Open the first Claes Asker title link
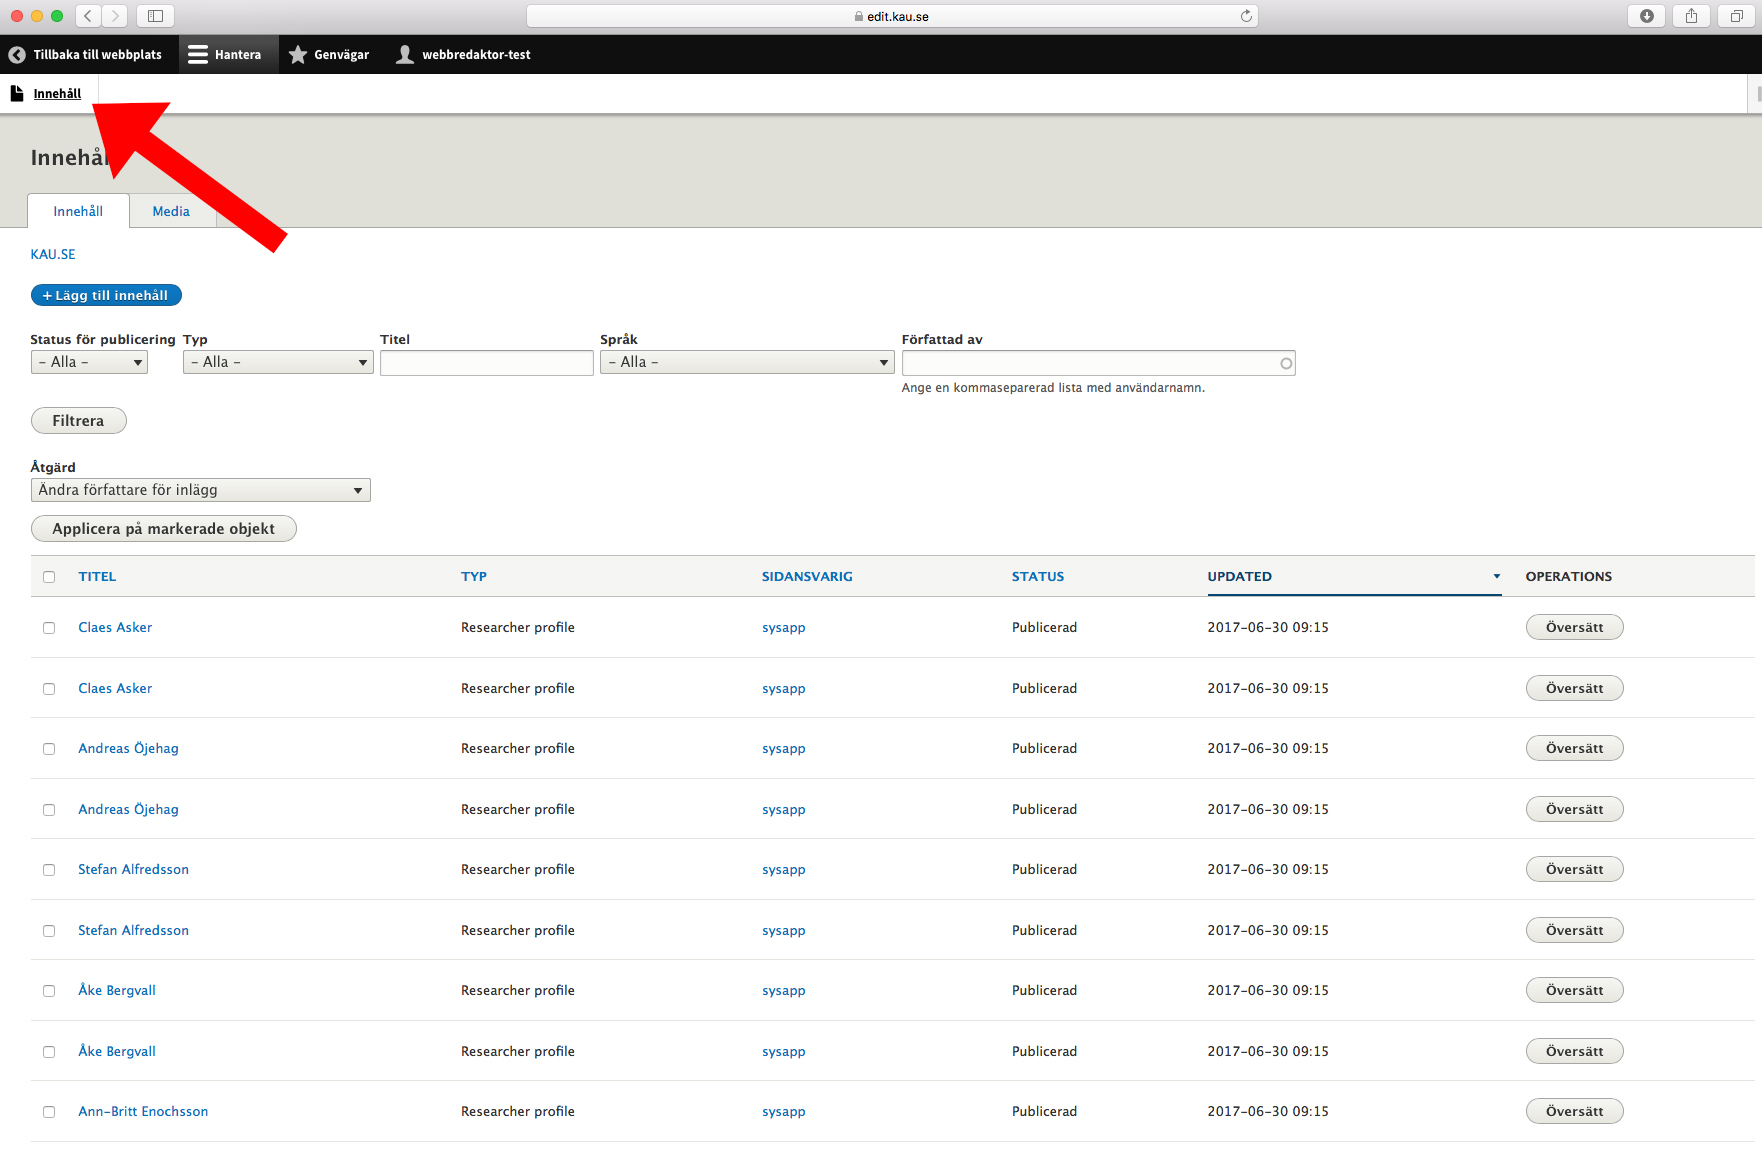 click(115, 627)
